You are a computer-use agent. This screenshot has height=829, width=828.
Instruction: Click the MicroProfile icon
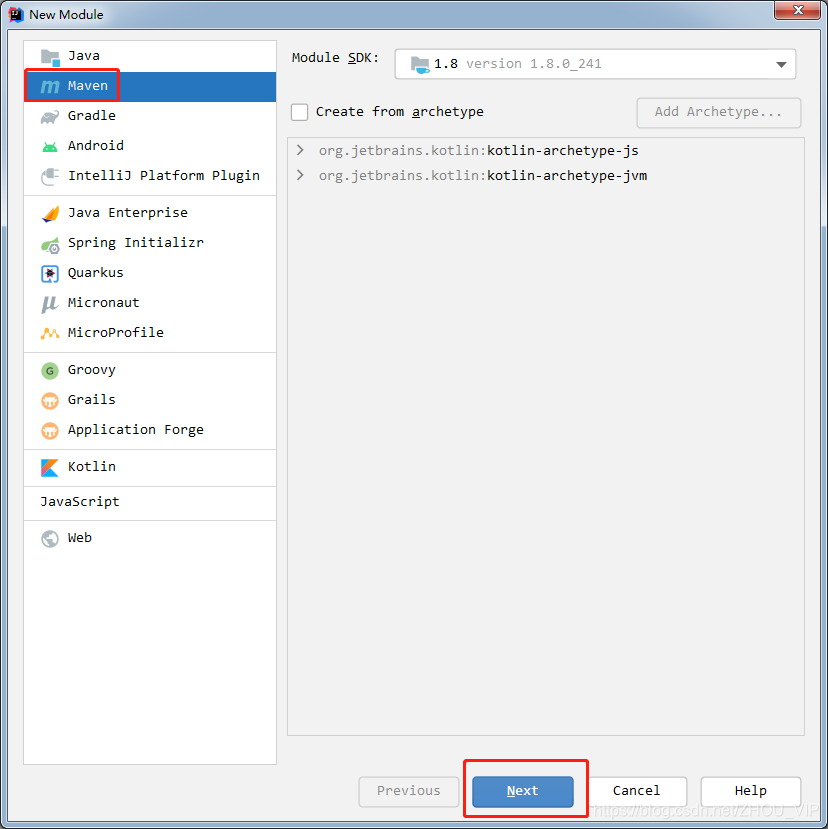pos(50,333)
